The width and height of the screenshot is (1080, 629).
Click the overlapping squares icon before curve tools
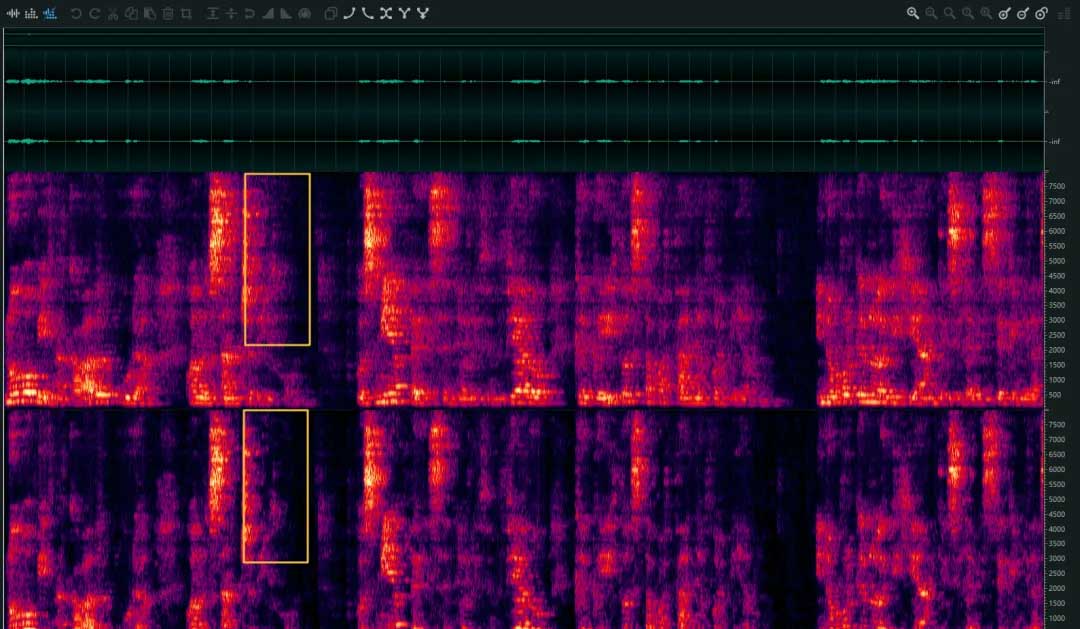331,14
